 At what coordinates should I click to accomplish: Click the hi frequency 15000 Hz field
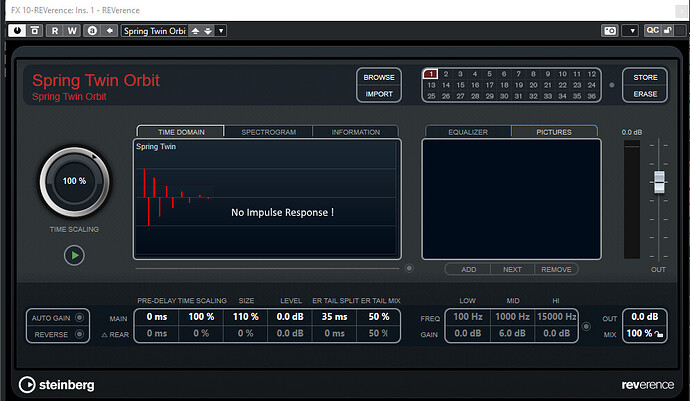[x=556, y=317]
